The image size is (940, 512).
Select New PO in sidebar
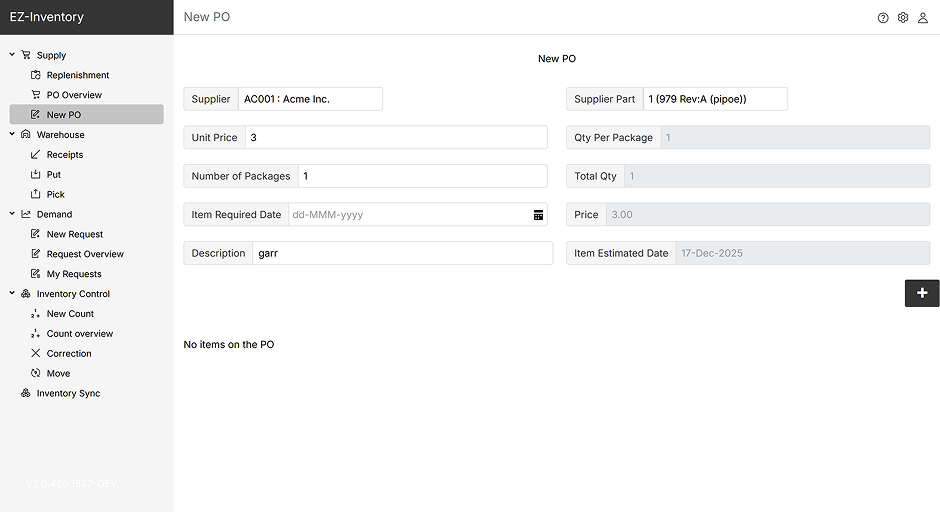point(86,115)
